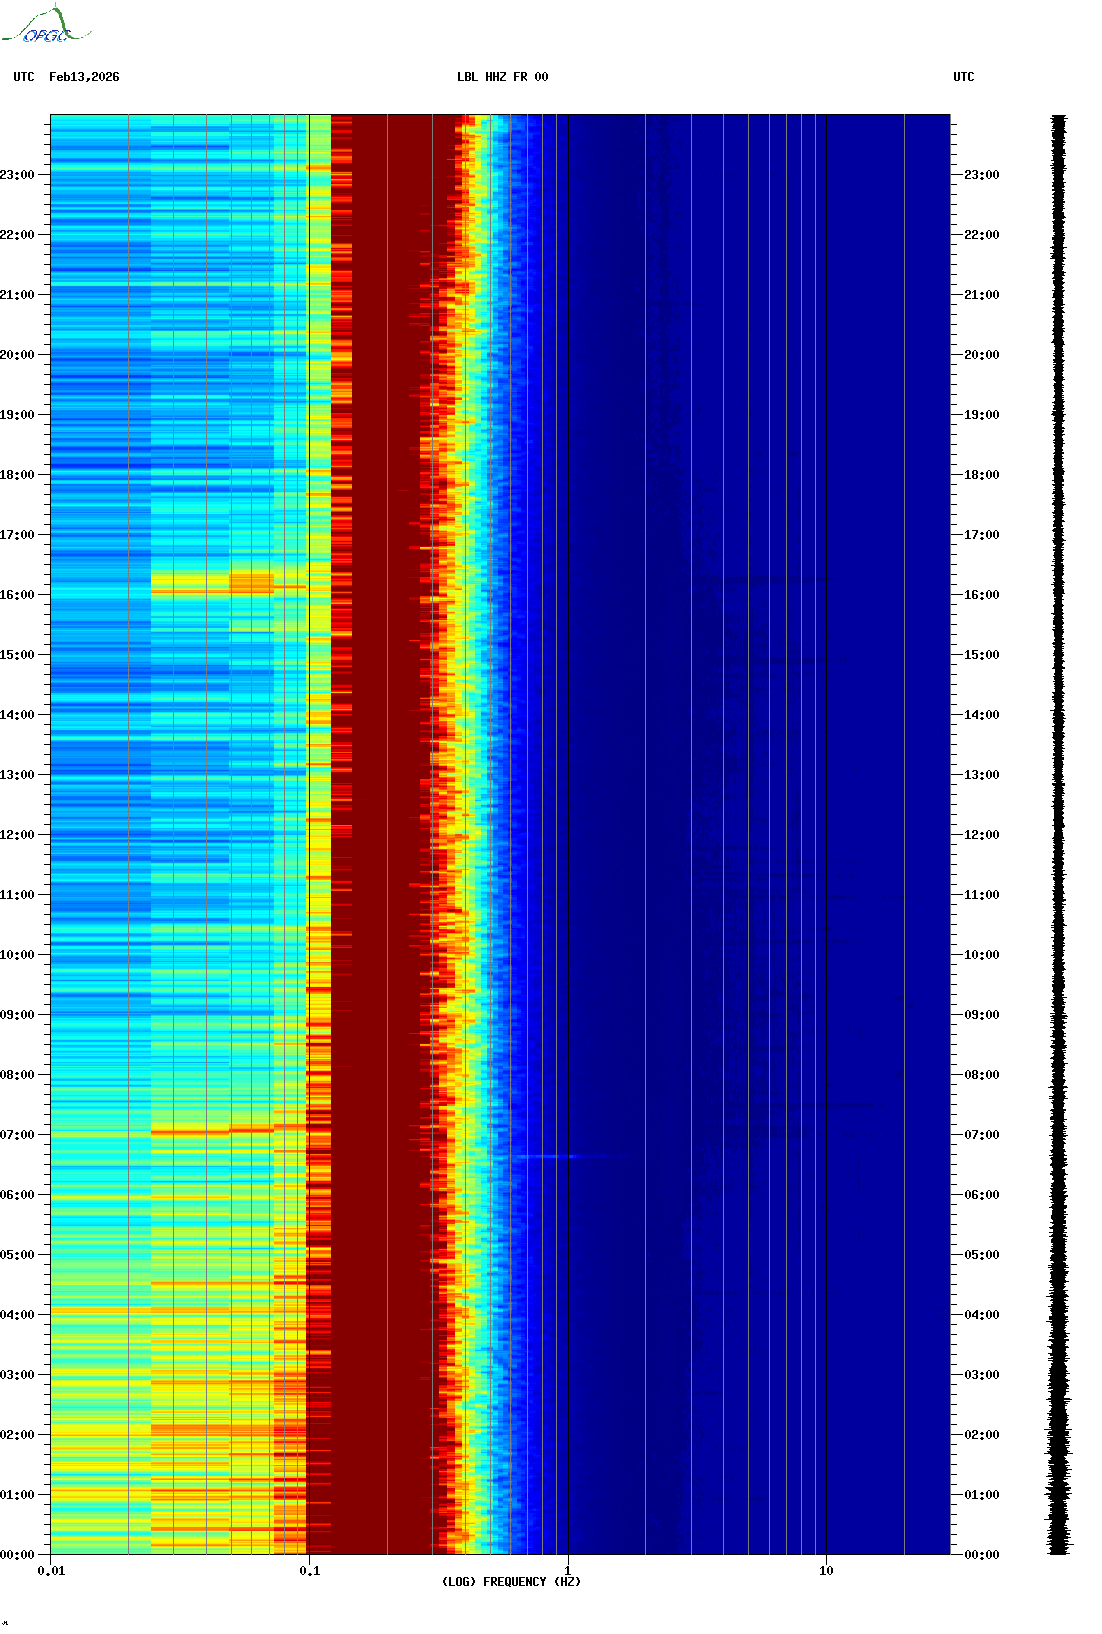Select 22:00 on the left time axis
The height and width of the screenshot is (1634, 1102).
[x=17, y=235]
